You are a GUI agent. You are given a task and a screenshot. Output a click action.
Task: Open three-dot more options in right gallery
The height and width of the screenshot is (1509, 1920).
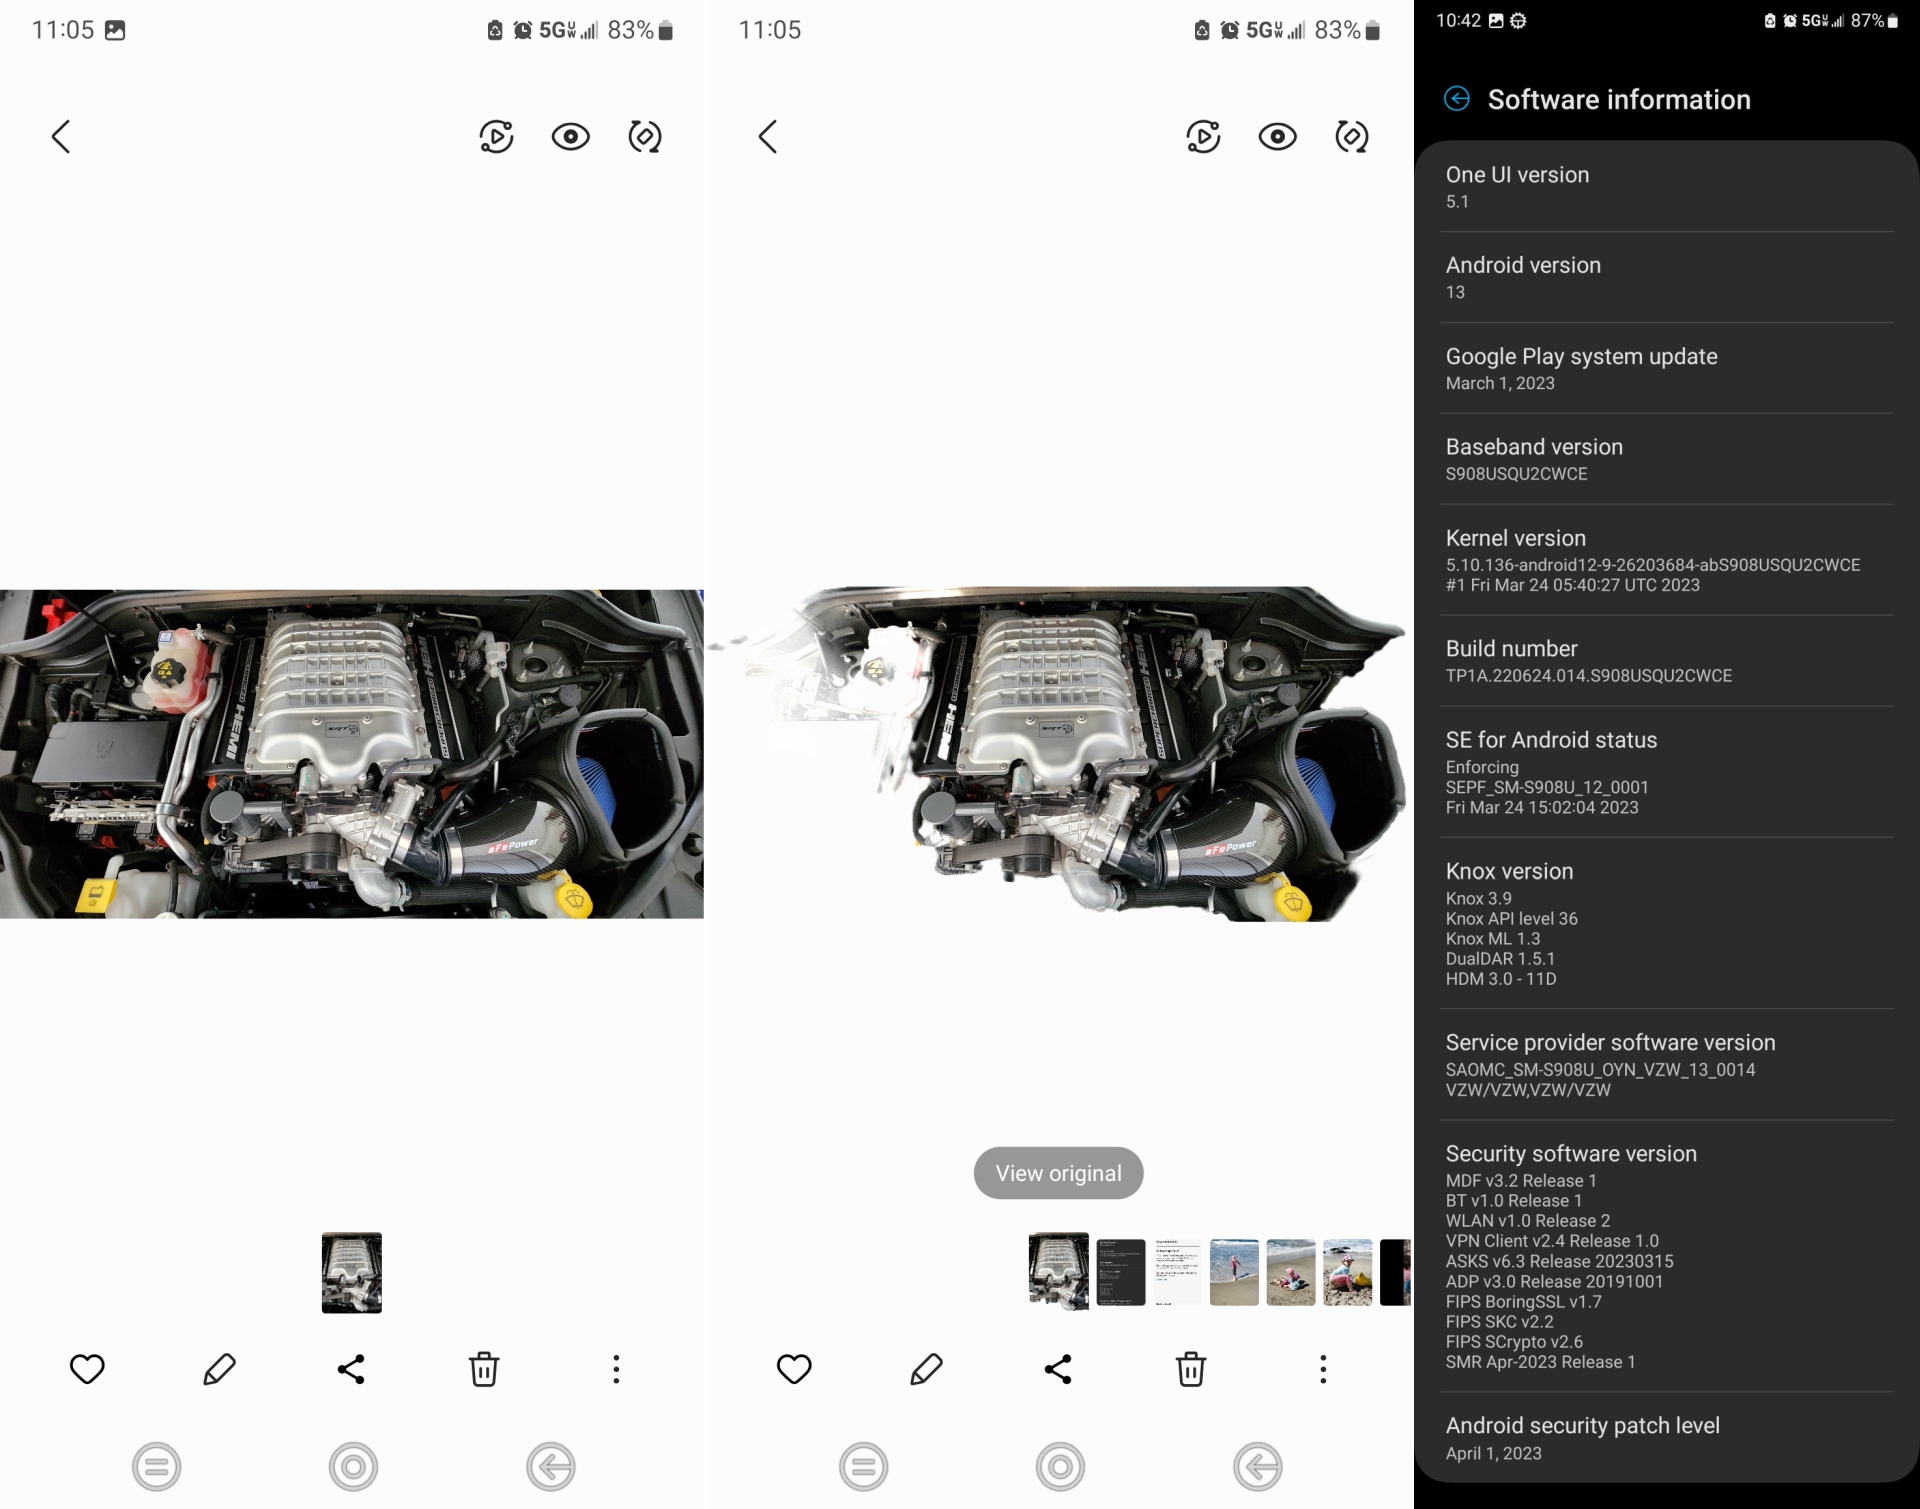point(1323,1369)
